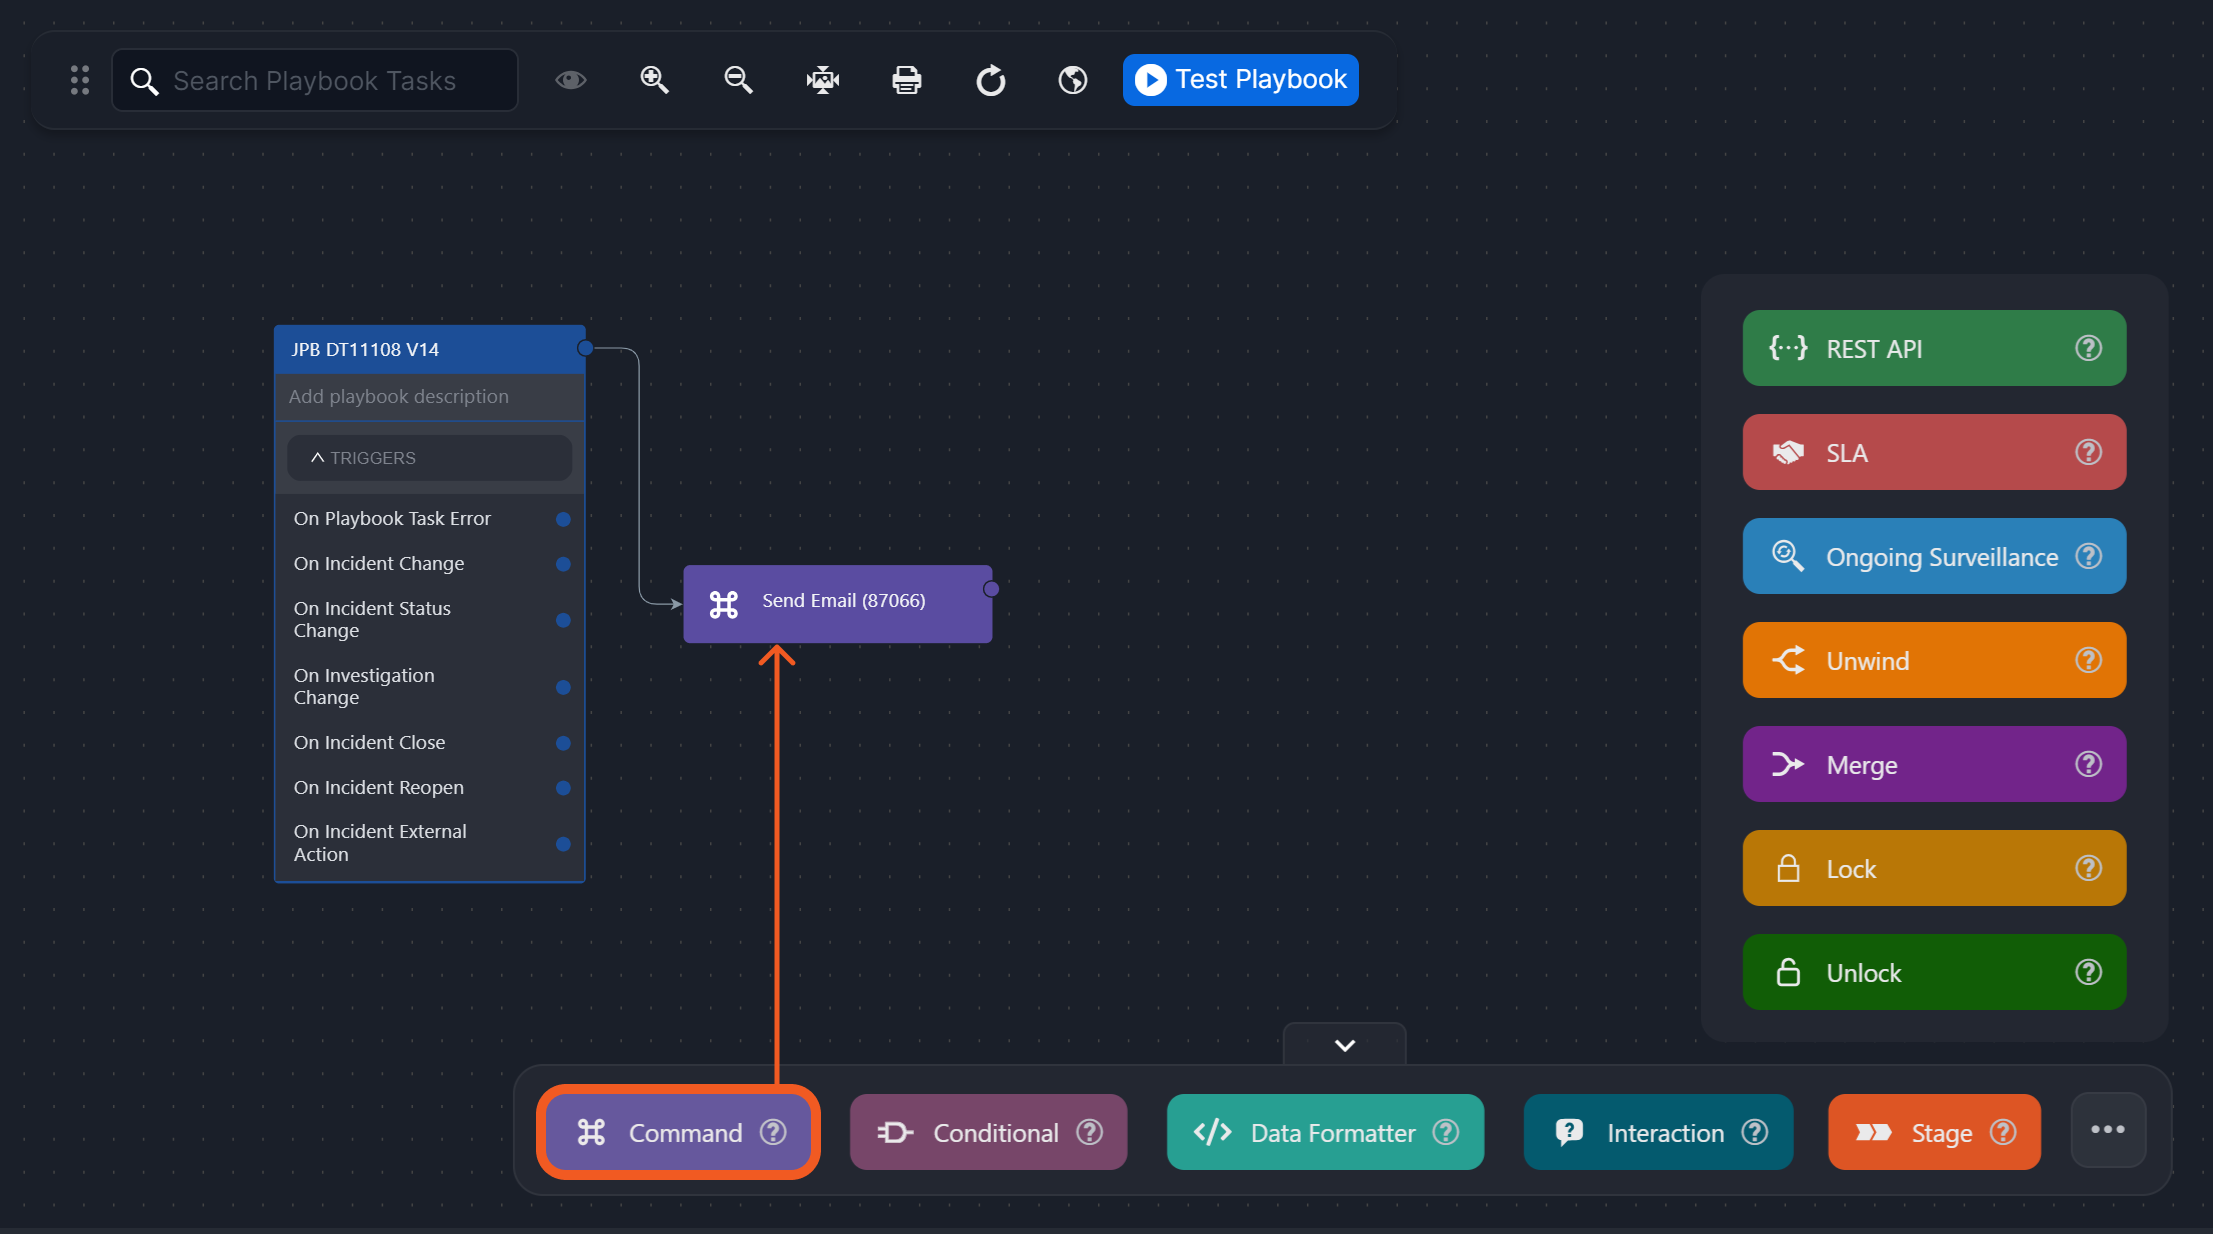Click the zoom in magnifier icon

pyautogui.click(x=654, y=80)
